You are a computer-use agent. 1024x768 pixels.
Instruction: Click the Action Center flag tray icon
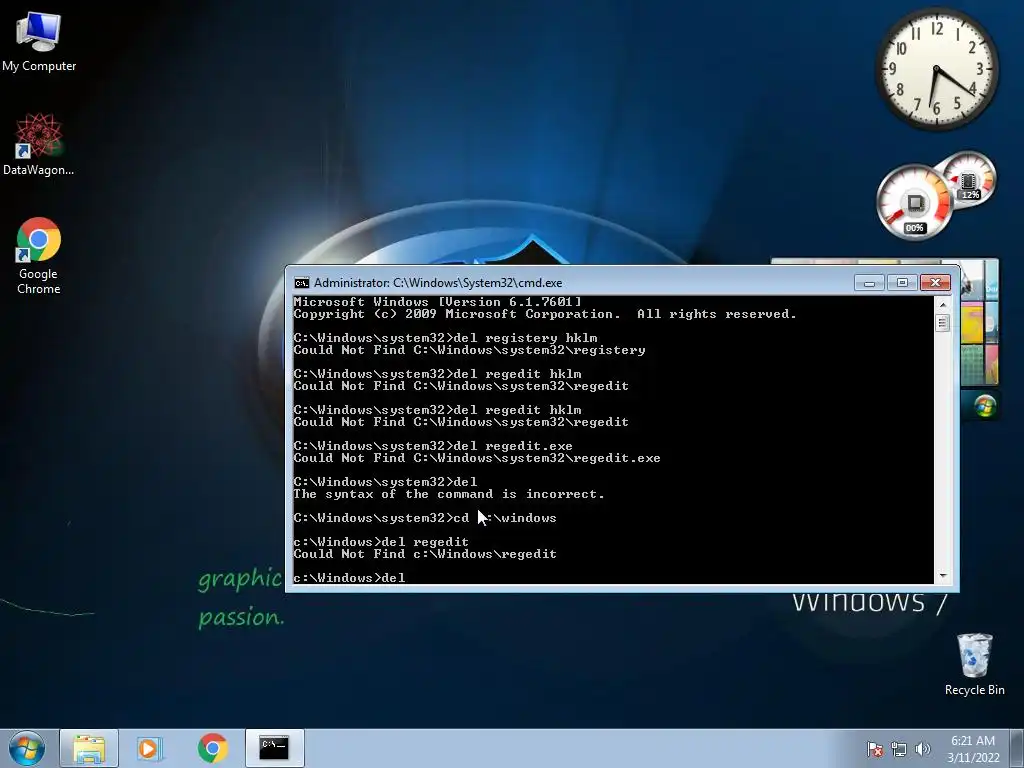coord(874,749)
